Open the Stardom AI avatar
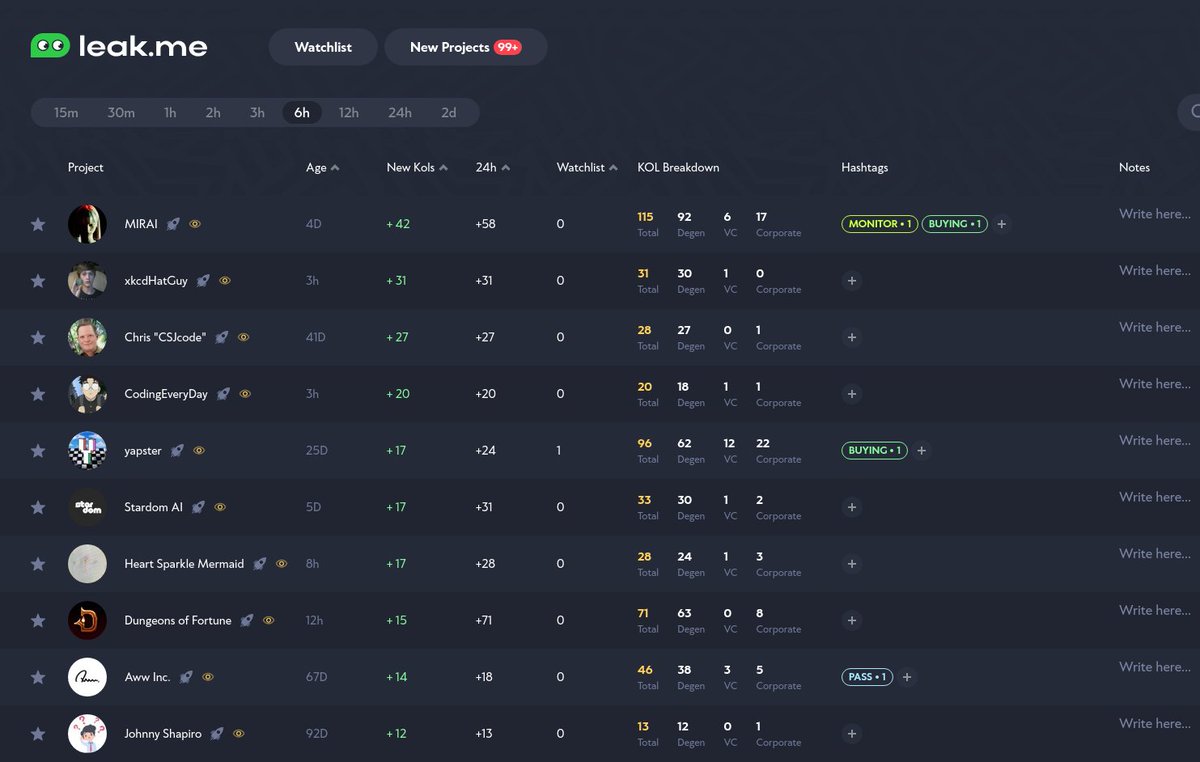The image size is (1200, 762). (87, 507)
